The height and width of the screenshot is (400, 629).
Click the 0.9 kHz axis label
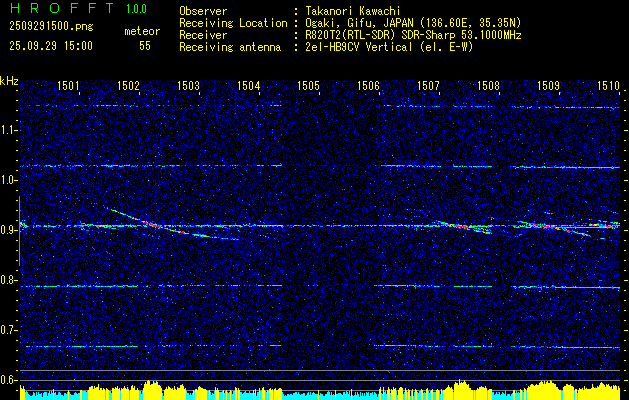click(7, 230)
